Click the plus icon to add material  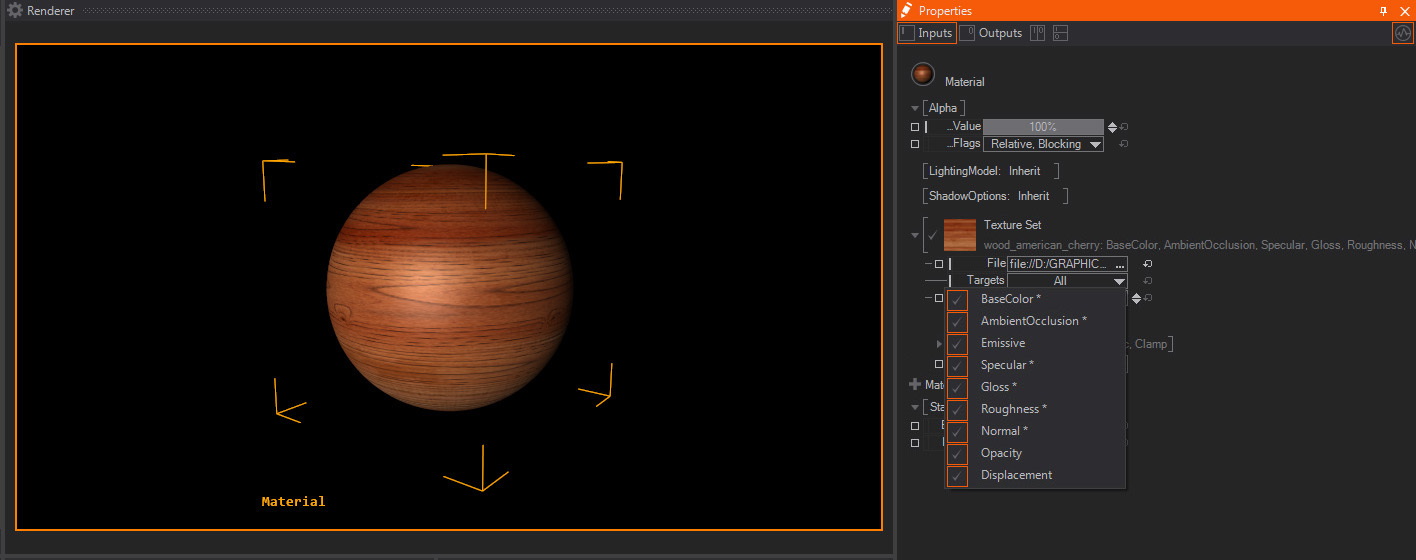(x=914, y=384)
